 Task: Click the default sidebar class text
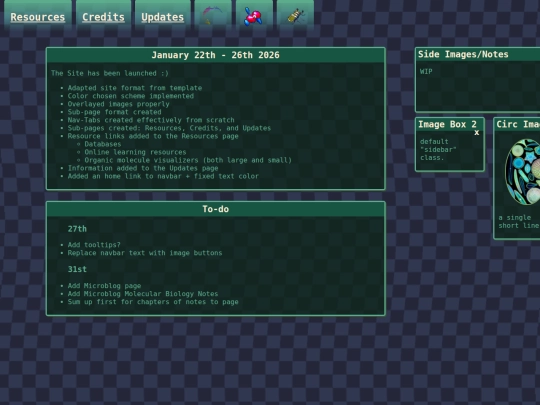(438, 150)
